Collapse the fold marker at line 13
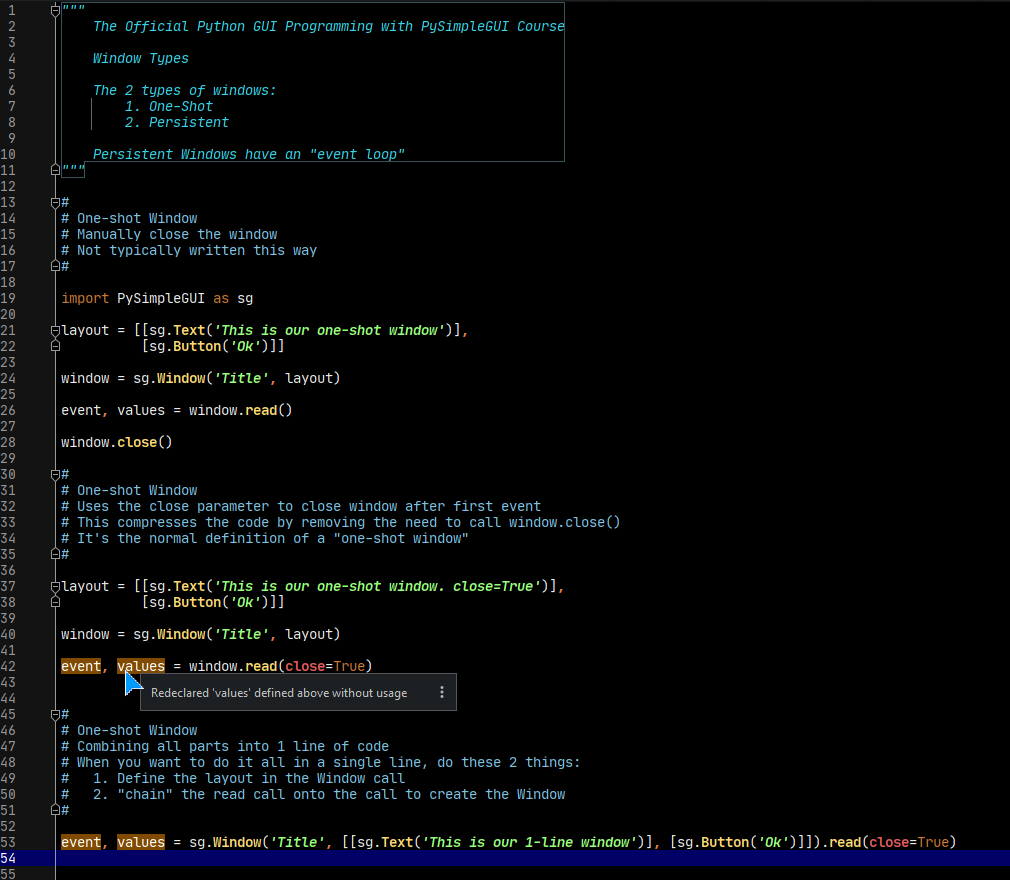1010x880 pixels. (x=54, y=202)
